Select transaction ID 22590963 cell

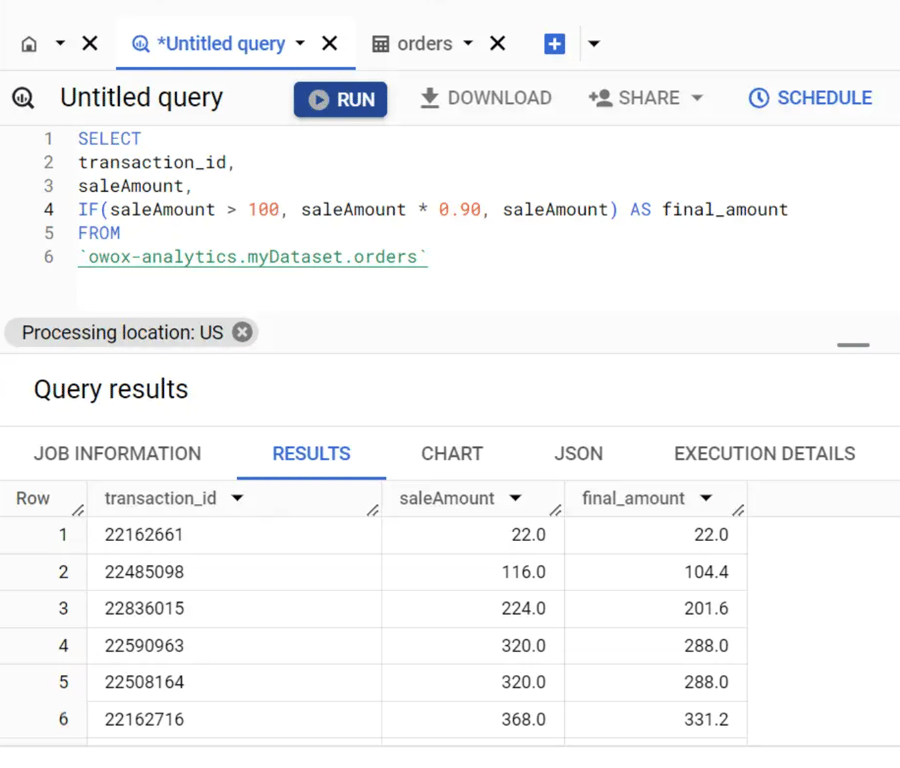[234, 646]
